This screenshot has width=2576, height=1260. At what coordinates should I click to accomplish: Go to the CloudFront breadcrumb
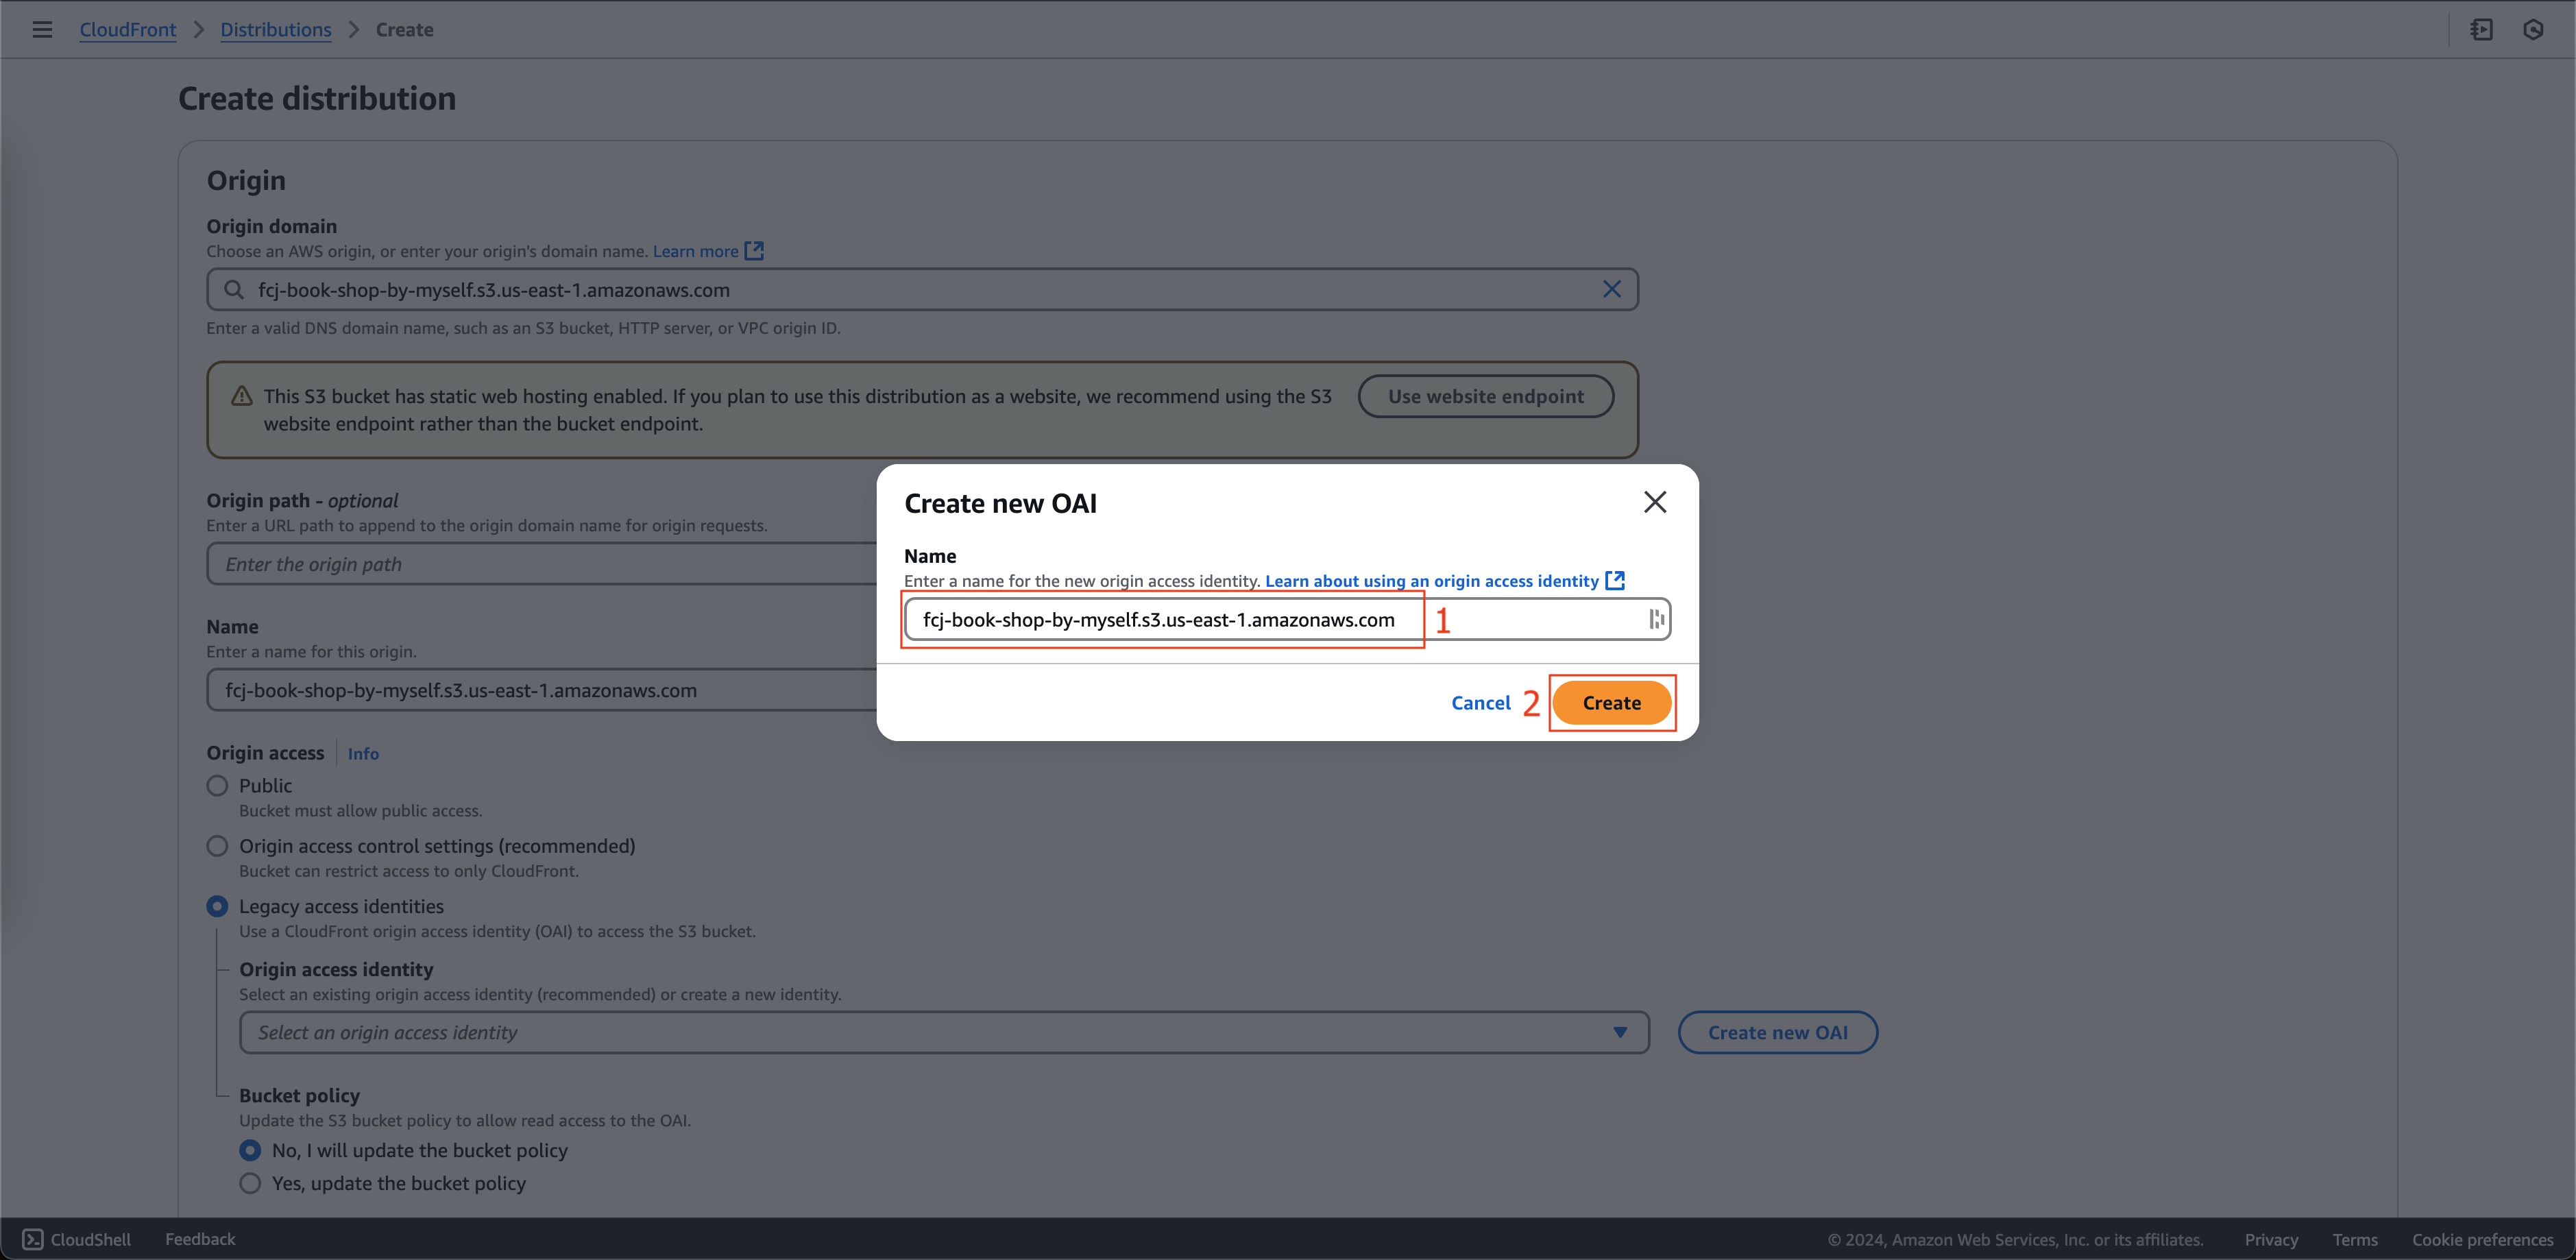point(128,30)
